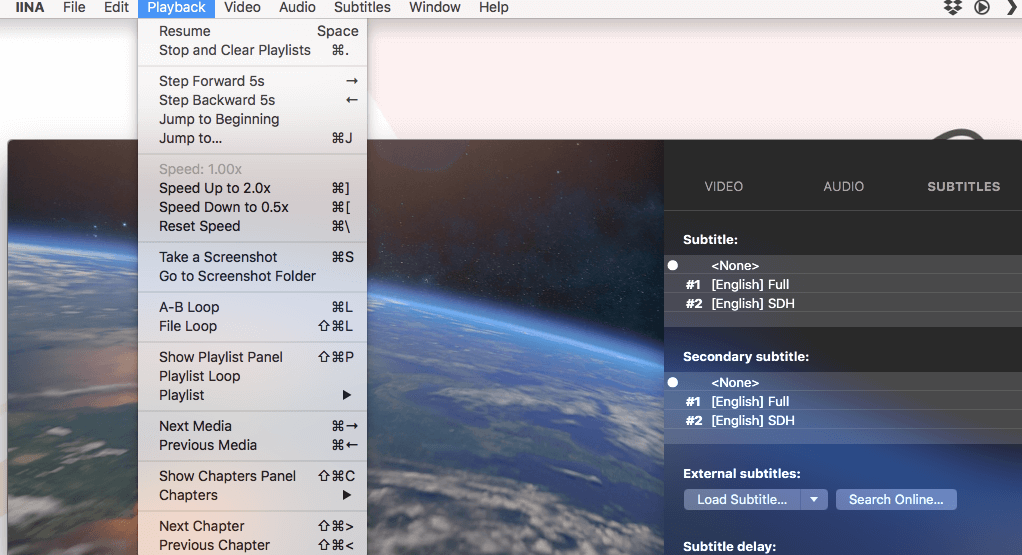Select Go to Screenshot Folder
This screenshot has width=1022, height=555.
[252, 276]
